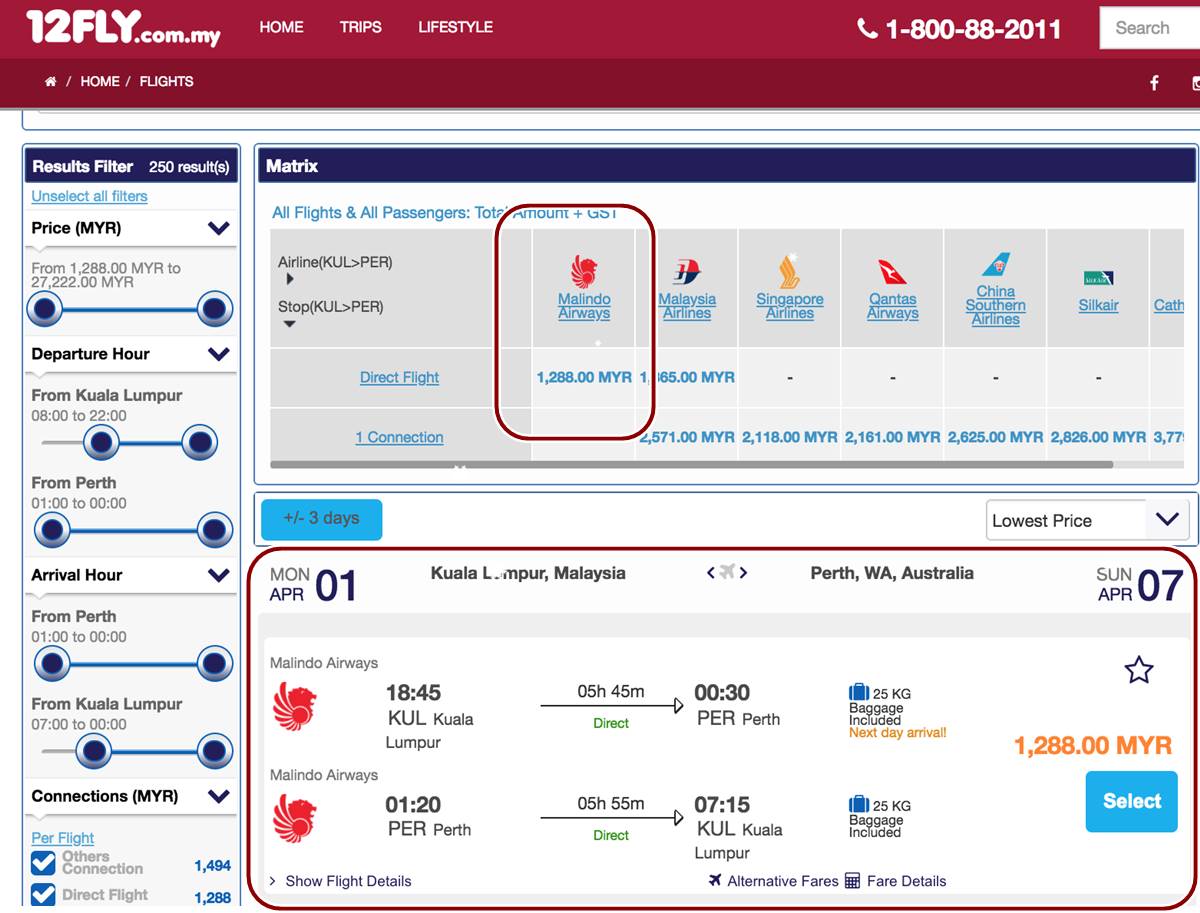This screenshot has width=1200, height=913.
Task: Select the 1,288.00 MYR Malindo flight
Action: click(1131, 801)
